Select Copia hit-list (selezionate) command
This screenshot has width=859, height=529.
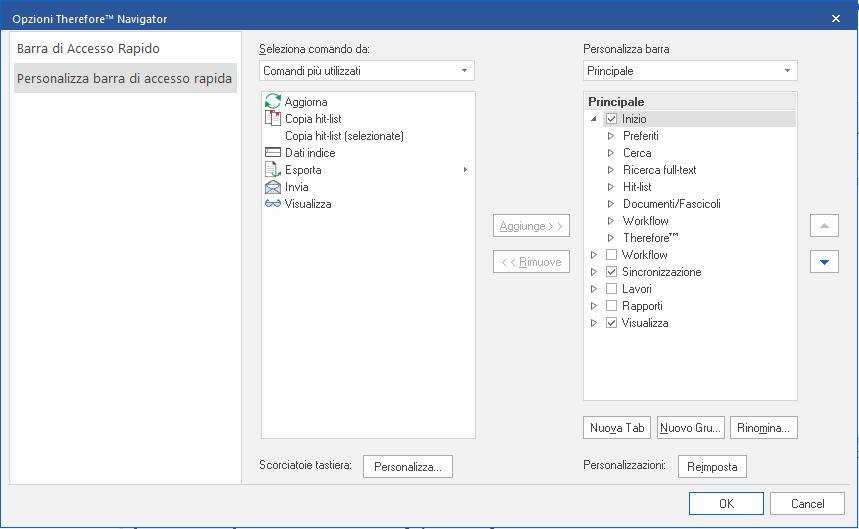(x=344, y=136)
